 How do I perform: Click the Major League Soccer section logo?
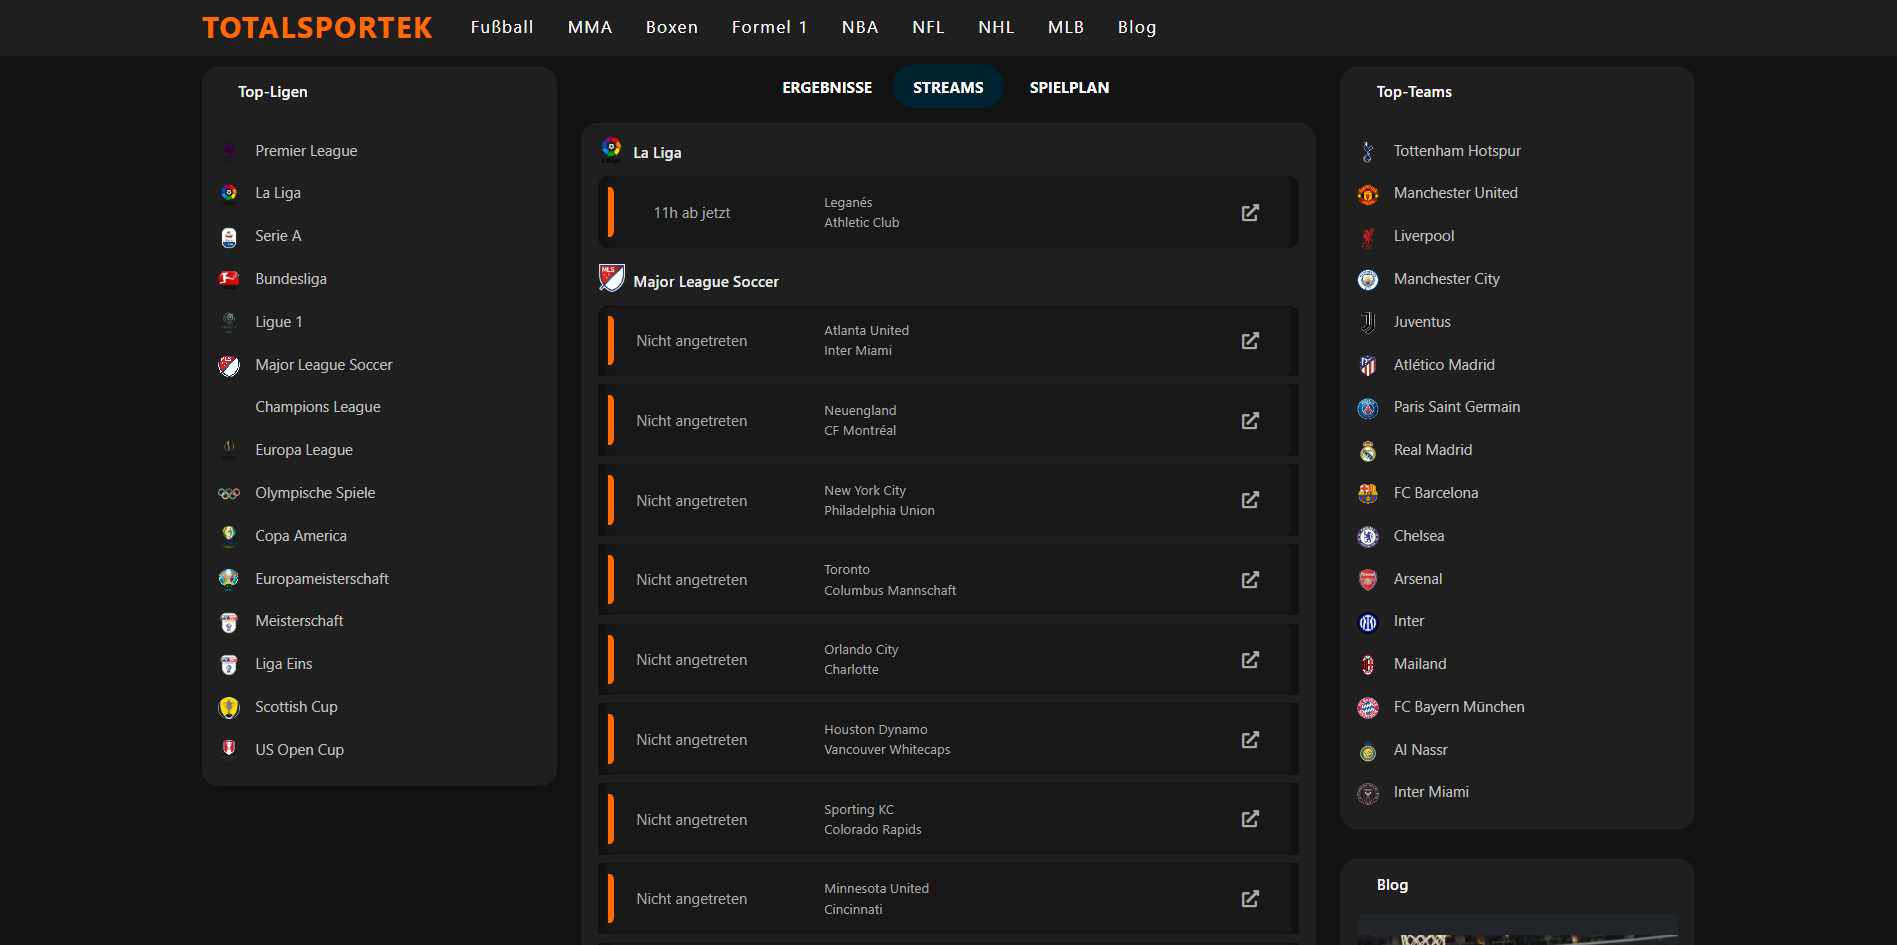pyautogui.click(x=611, y=279)
